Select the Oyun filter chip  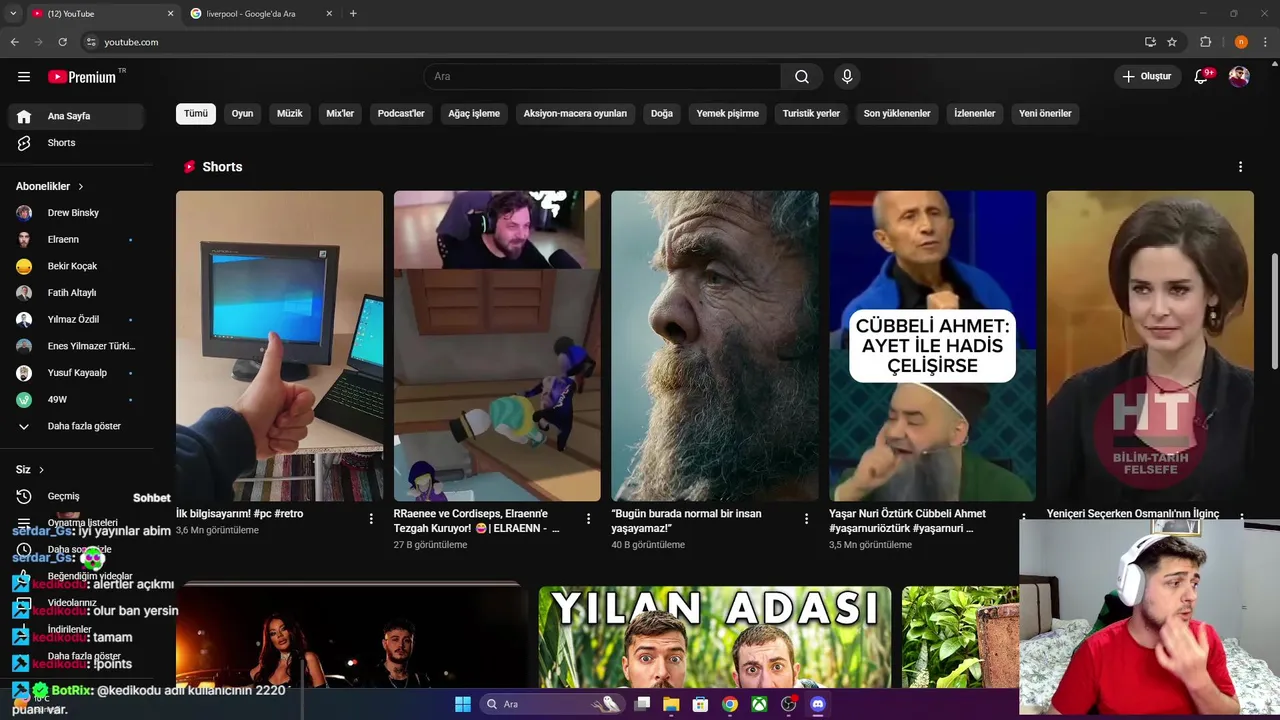pos(242,114)
